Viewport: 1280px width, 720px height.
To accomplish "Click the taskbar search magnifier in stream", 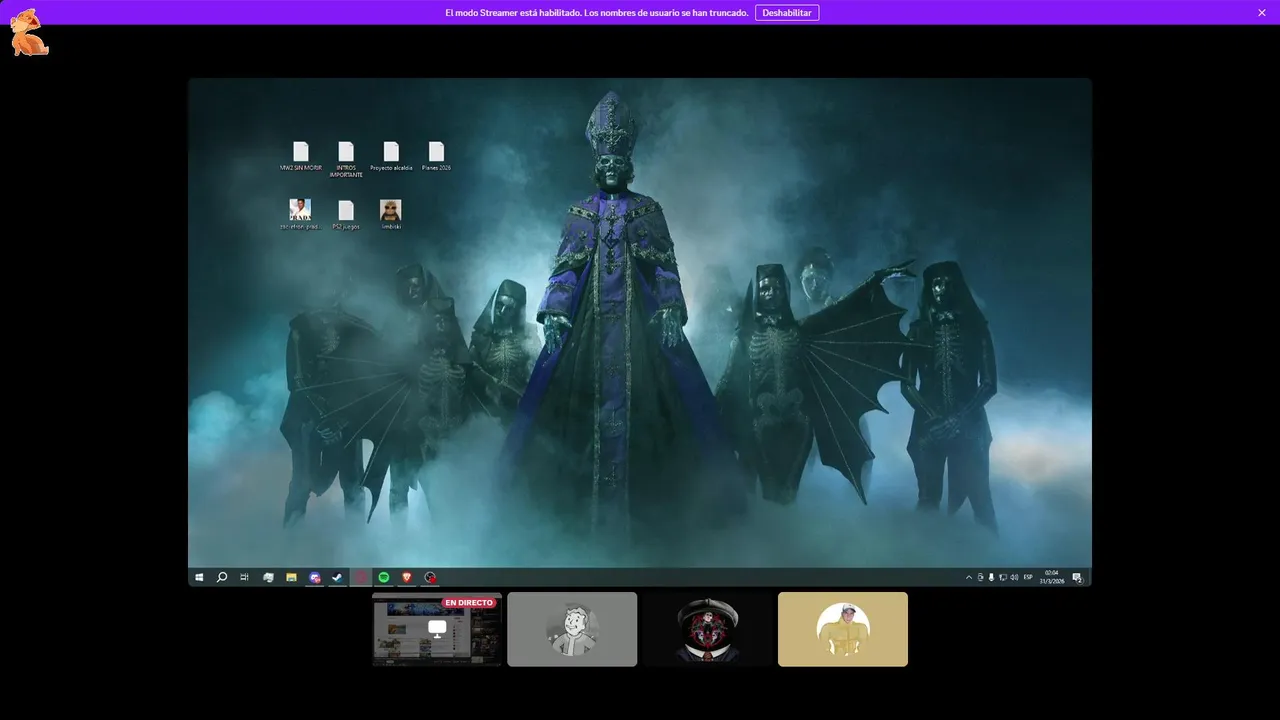I will 222,577.
